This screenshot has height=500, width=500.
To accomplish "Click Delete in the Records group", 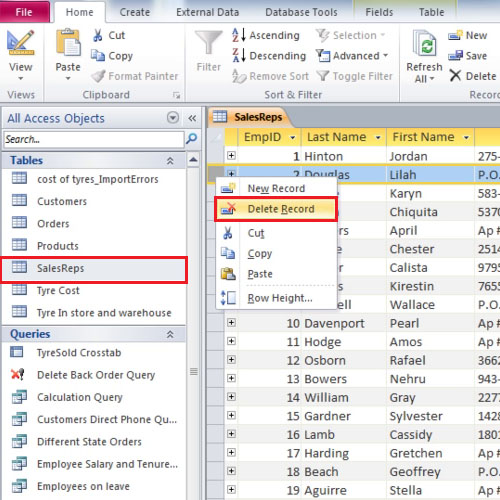I will (473, 76).
